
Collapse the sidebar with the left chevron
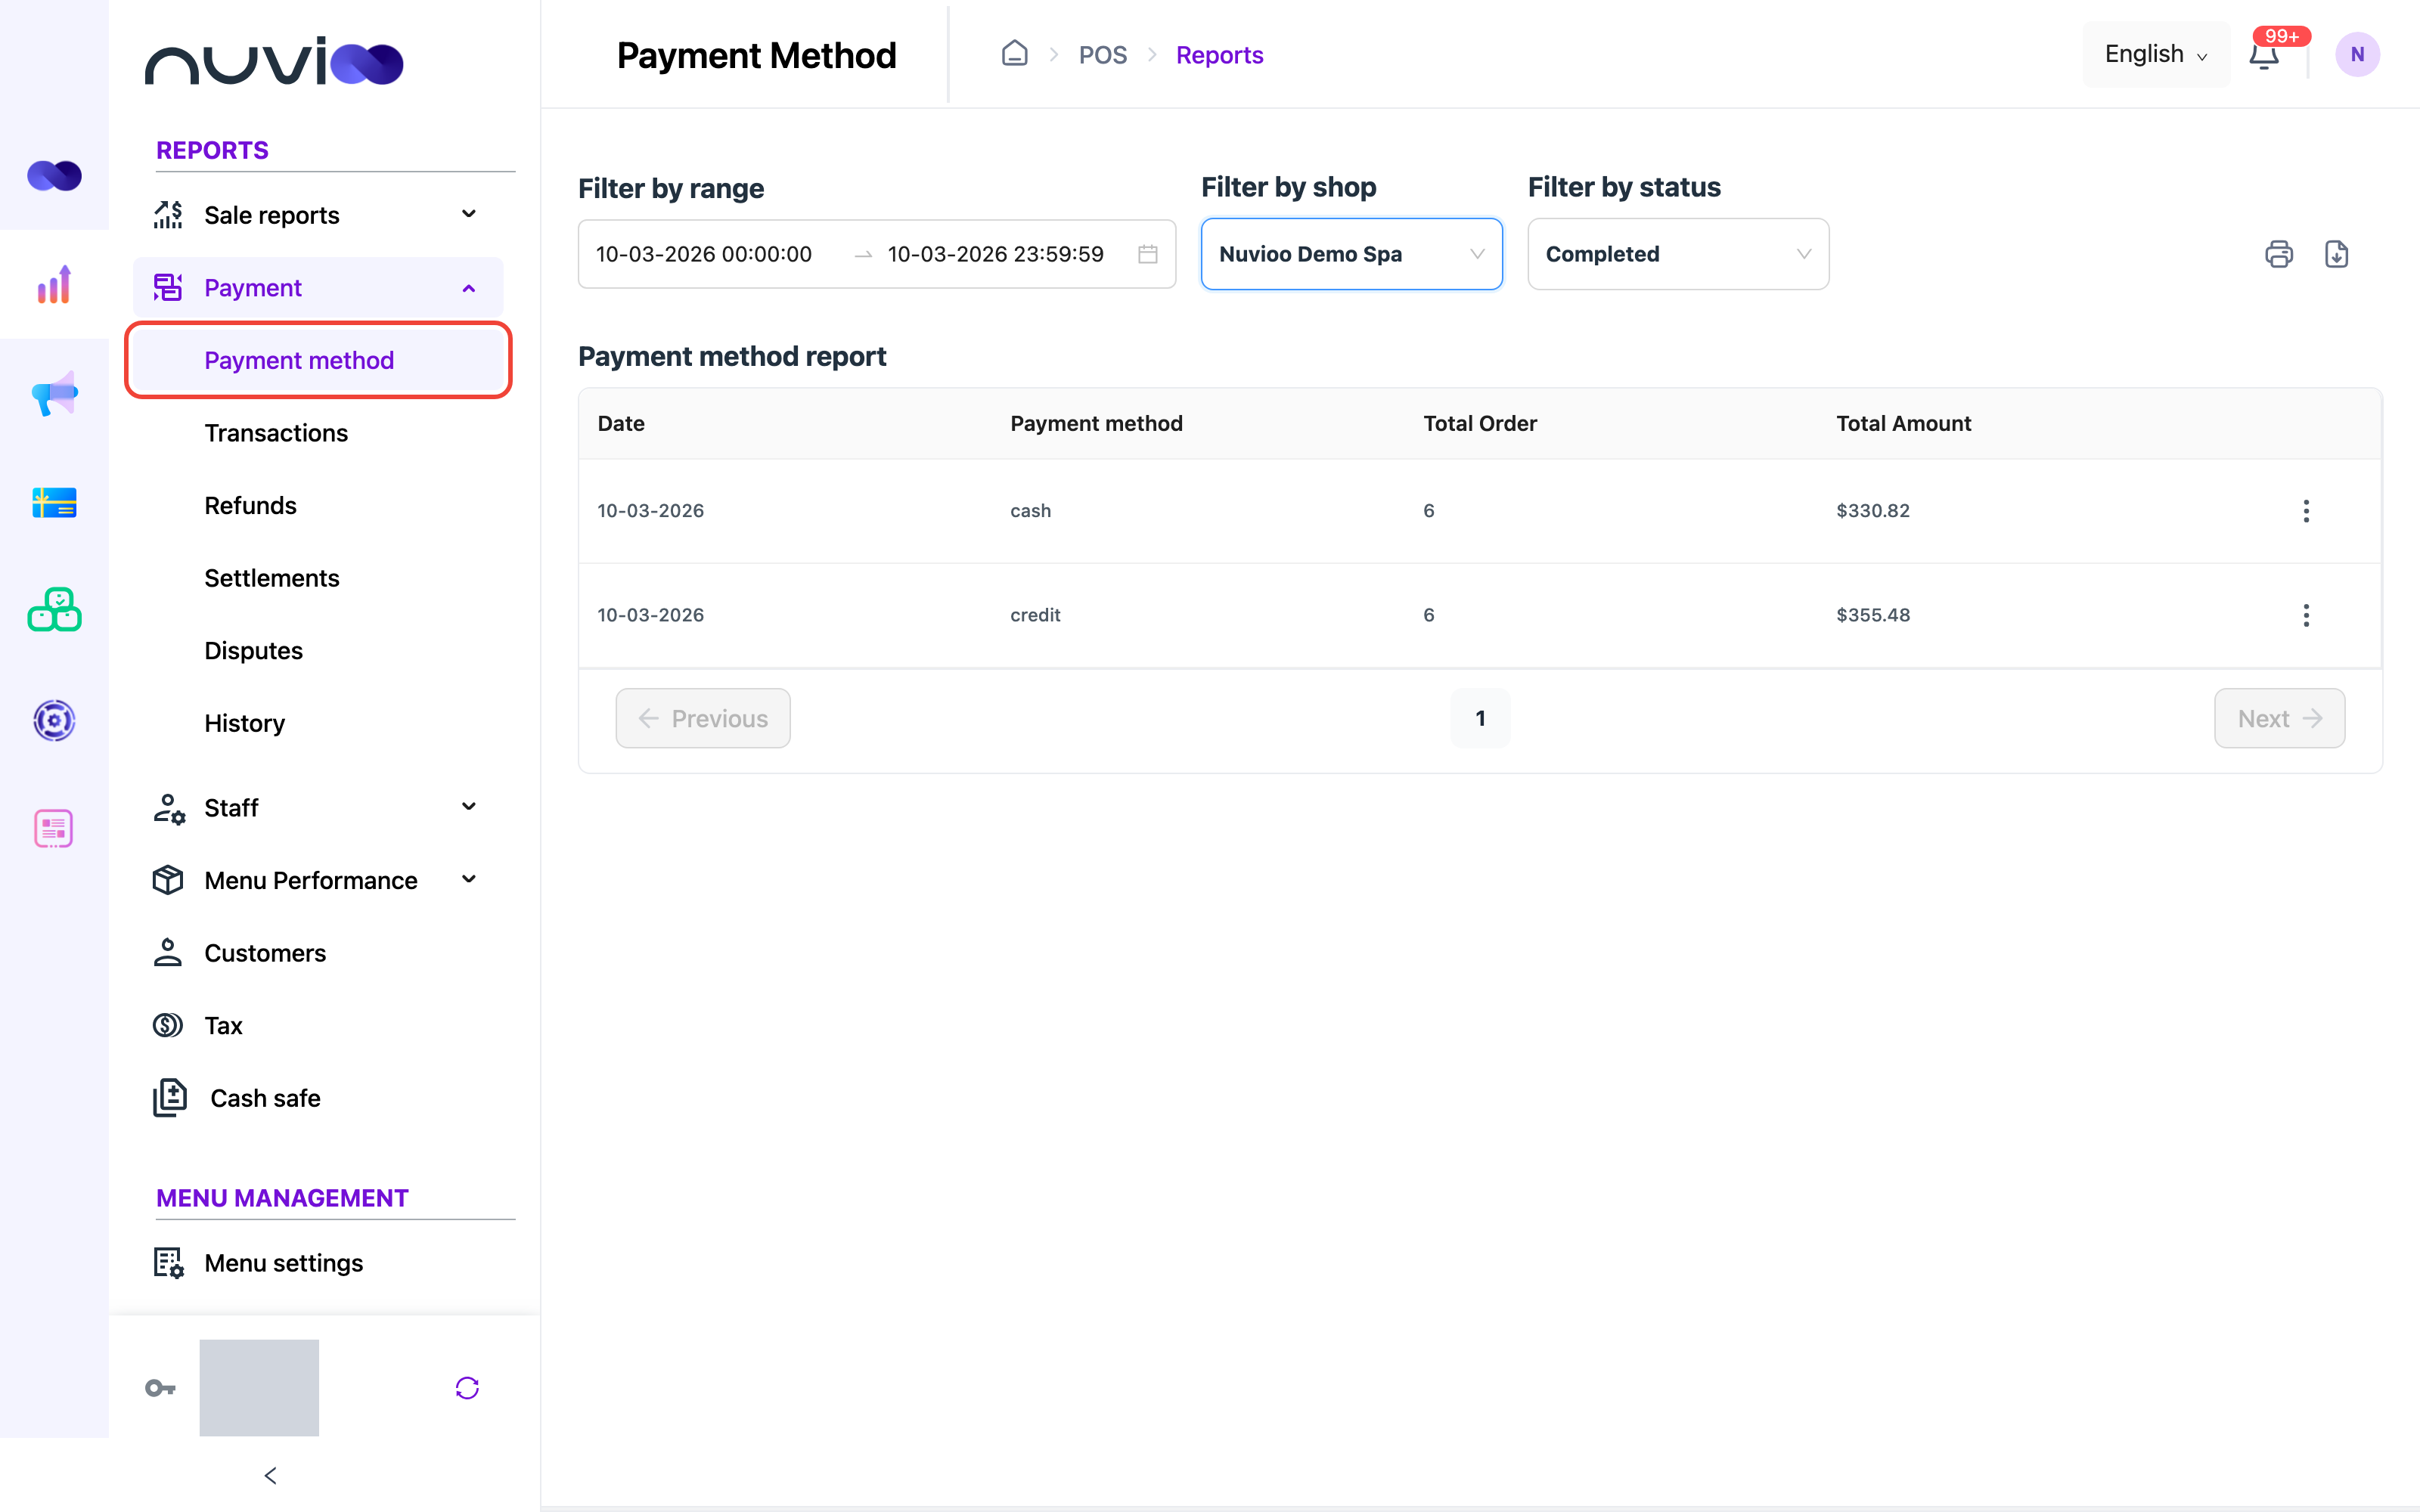click(270, 1475)
